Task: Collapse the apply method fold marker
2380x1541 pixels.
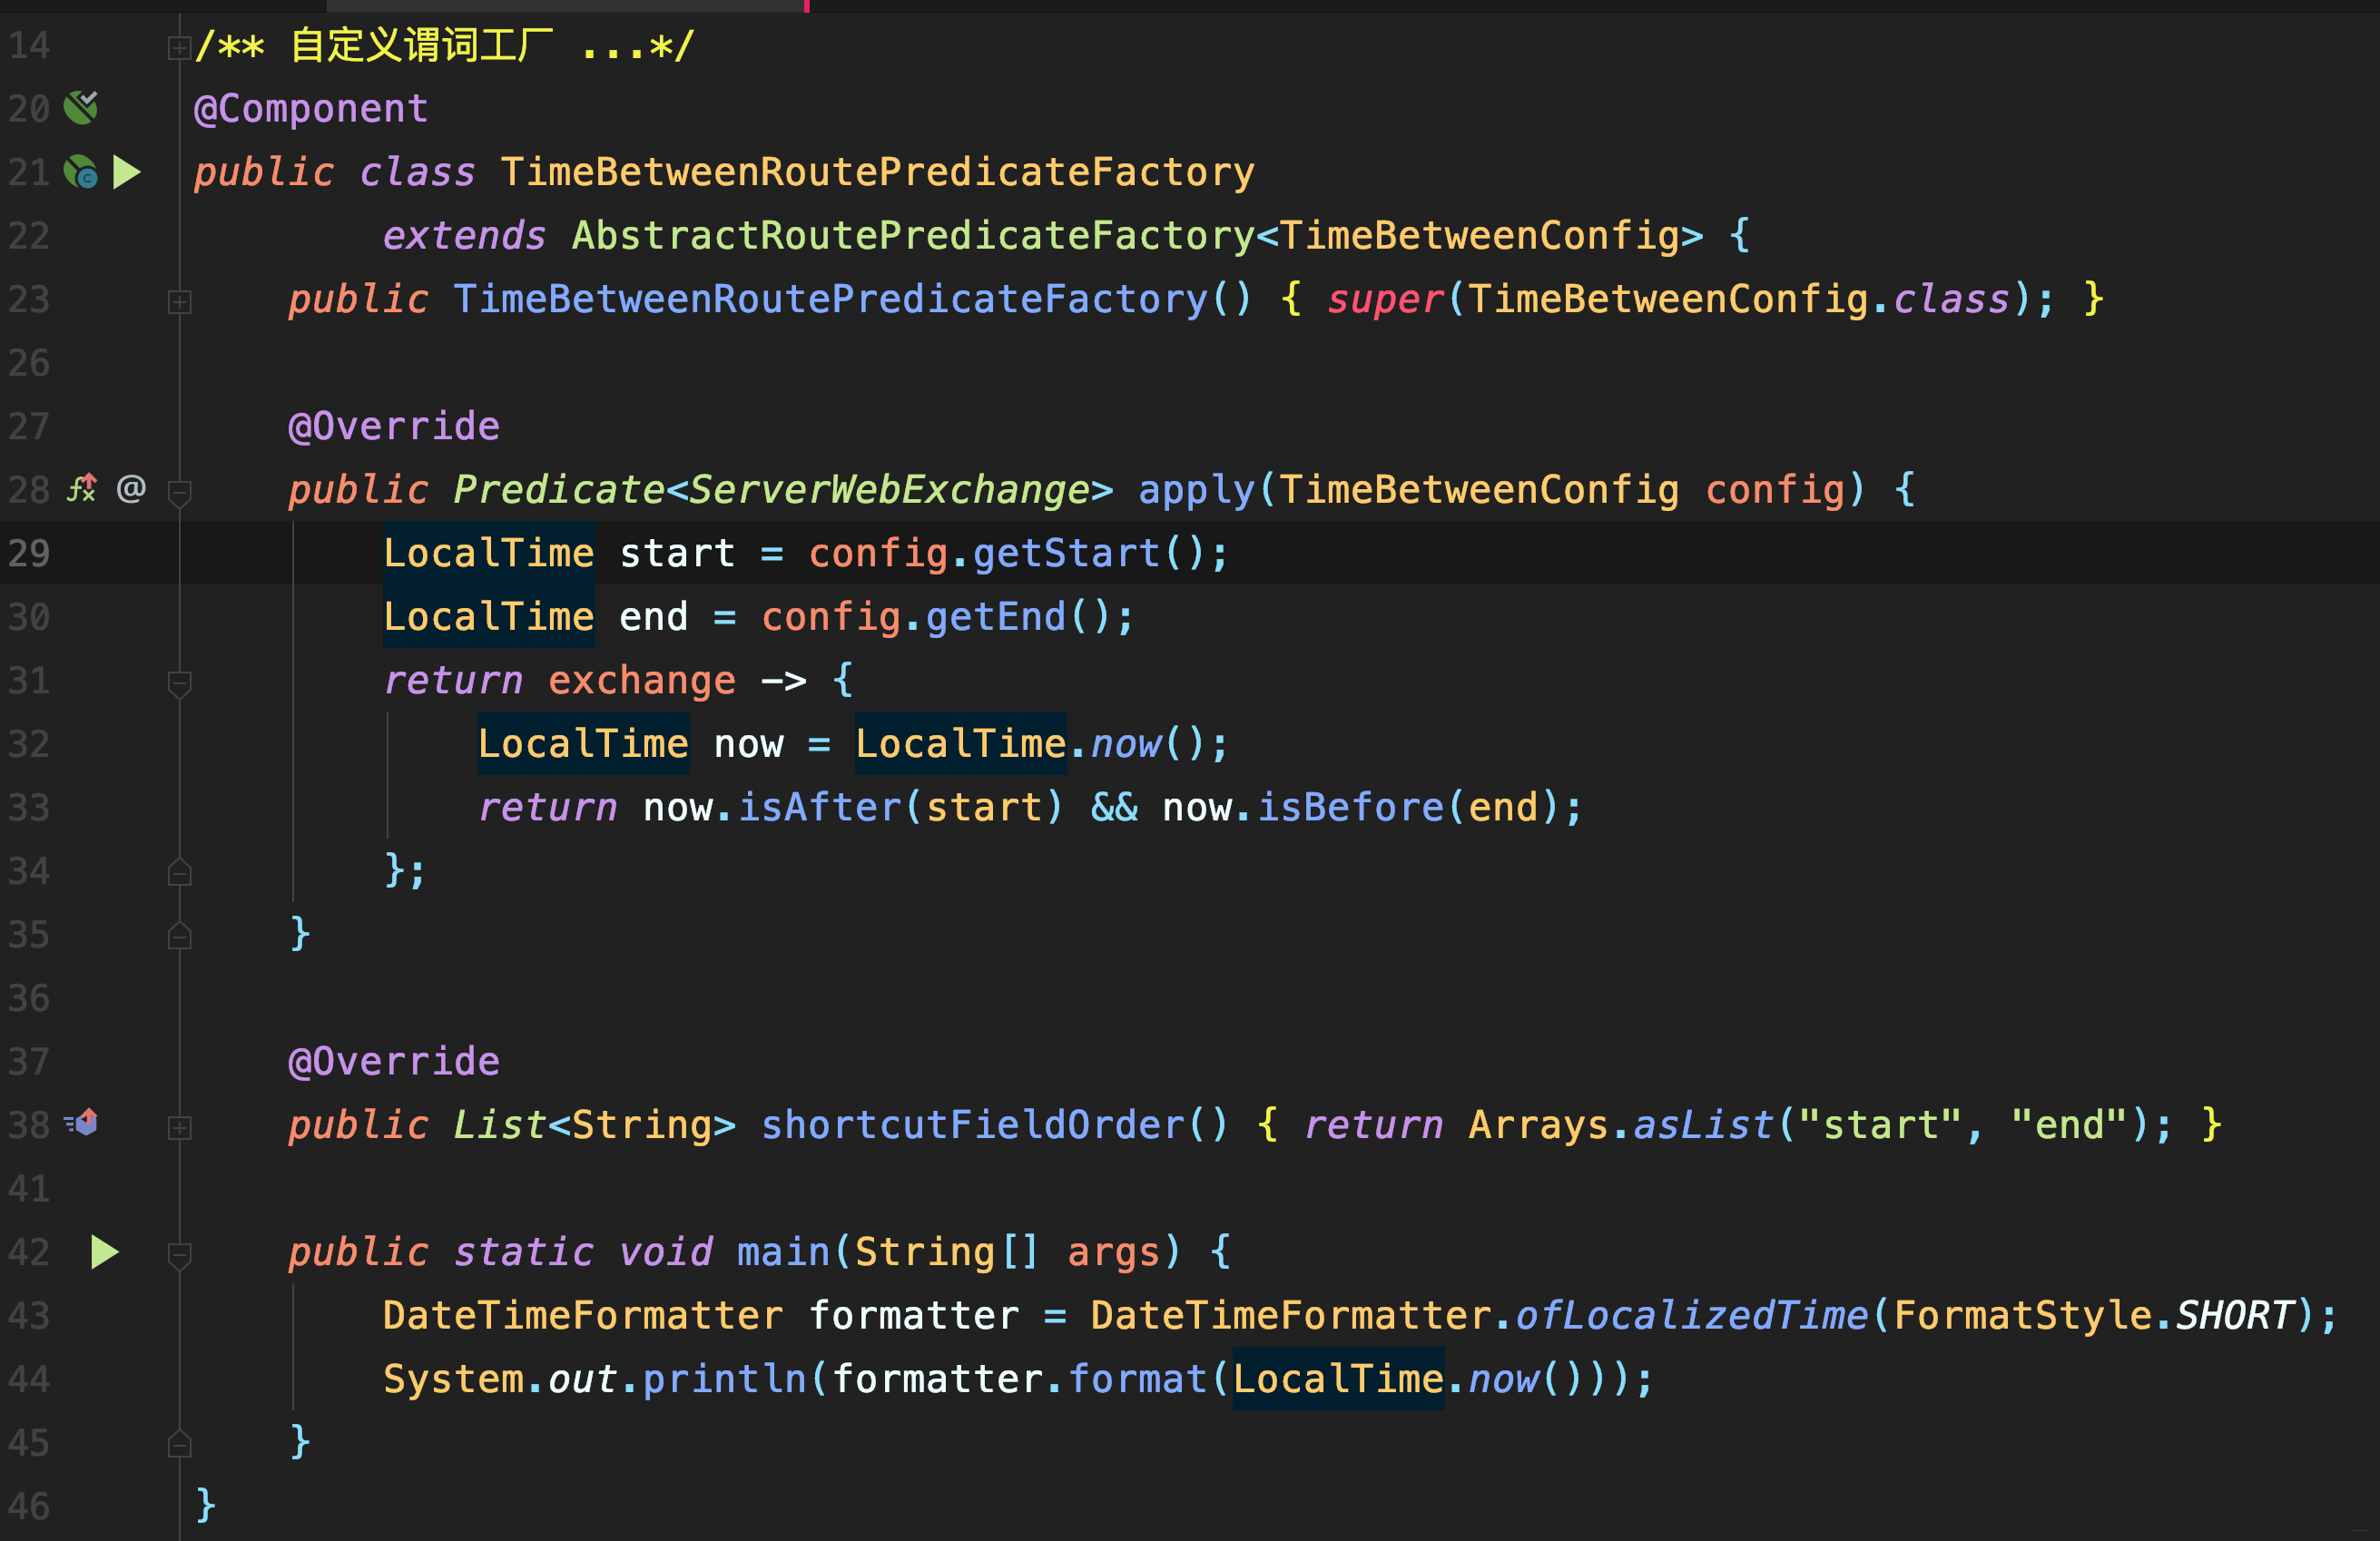Action: 179,492
